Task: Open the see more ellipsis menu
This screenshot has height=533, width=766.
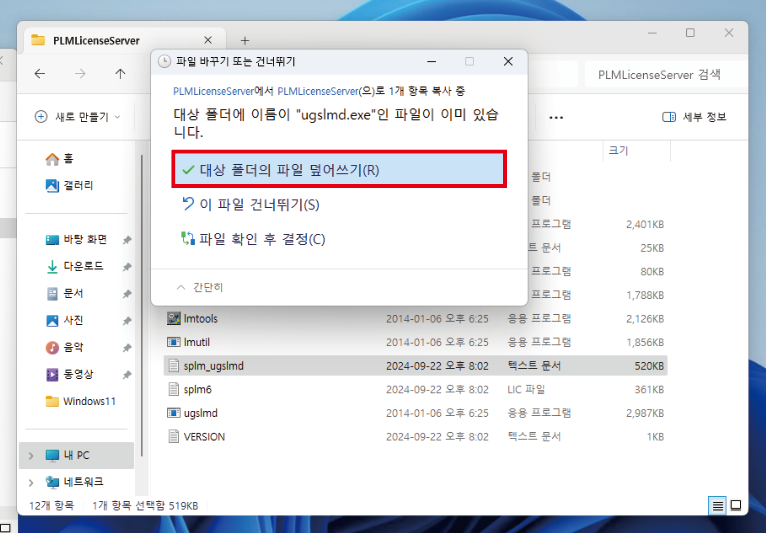Action: coord(556,117)
